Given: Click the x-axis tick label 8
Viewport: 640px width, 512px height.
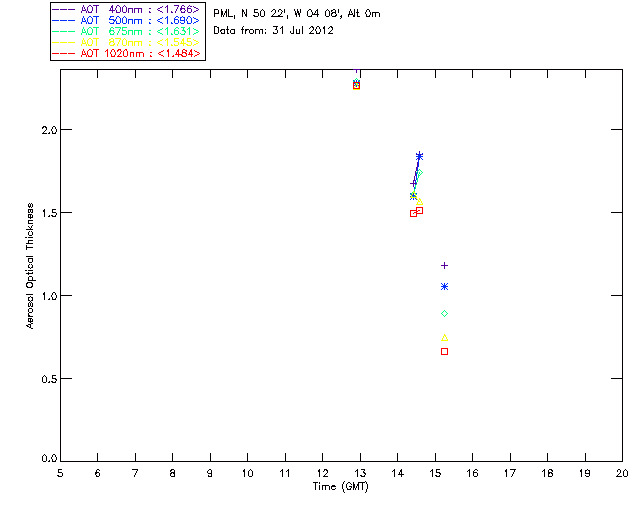Looking at the screenshot, I should (173, 473).
